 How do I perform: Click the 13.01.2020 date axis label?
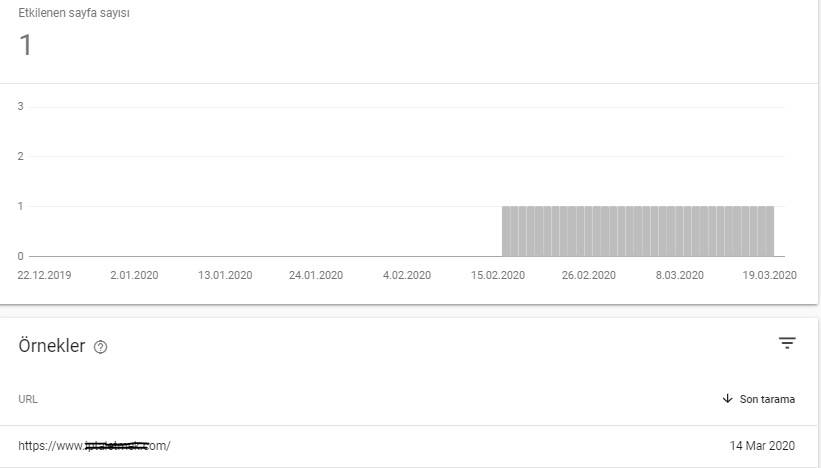click(x=225, y=275)
